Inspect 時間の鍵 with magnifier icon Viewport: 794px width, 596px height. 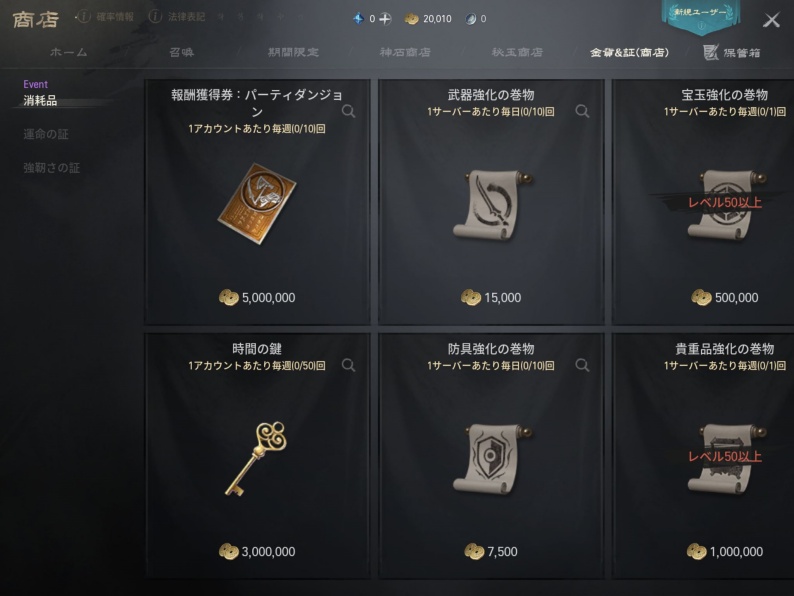tap(348, 365)
